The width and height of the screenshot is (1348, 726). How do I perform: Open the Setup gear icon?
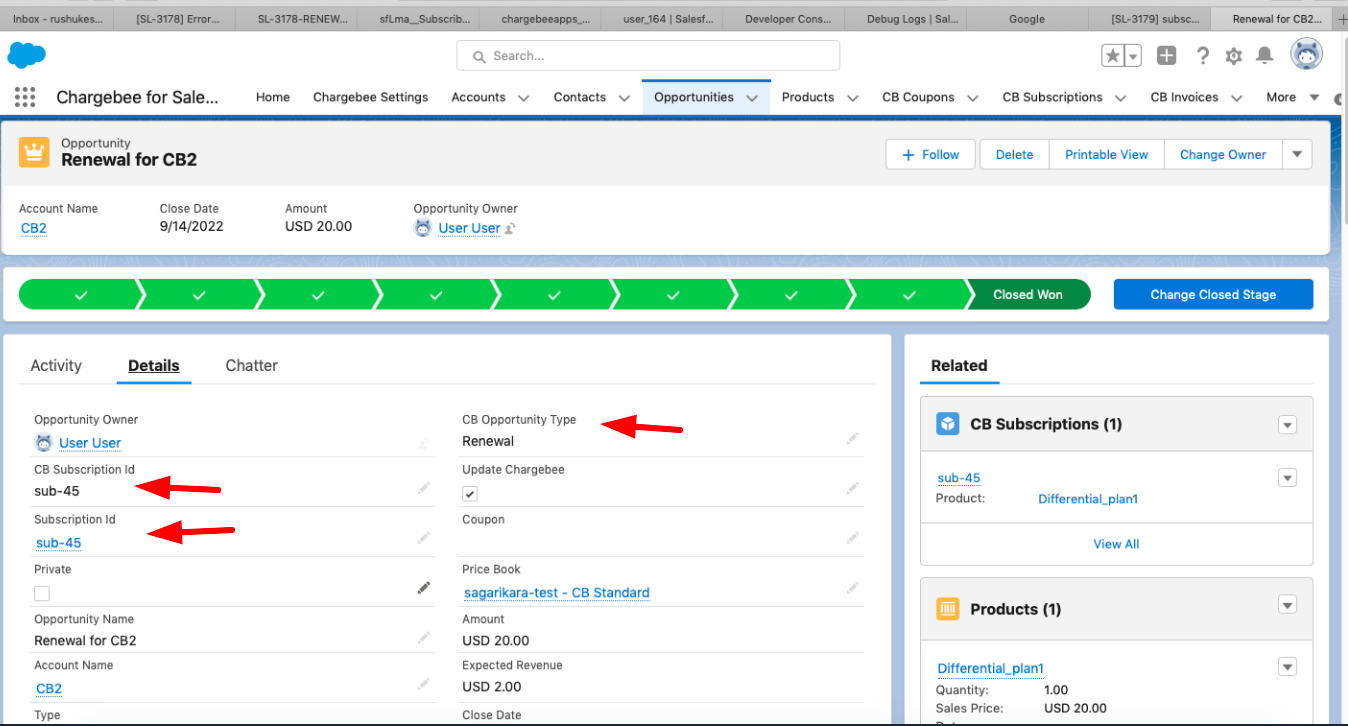[x=1234, y=56]
